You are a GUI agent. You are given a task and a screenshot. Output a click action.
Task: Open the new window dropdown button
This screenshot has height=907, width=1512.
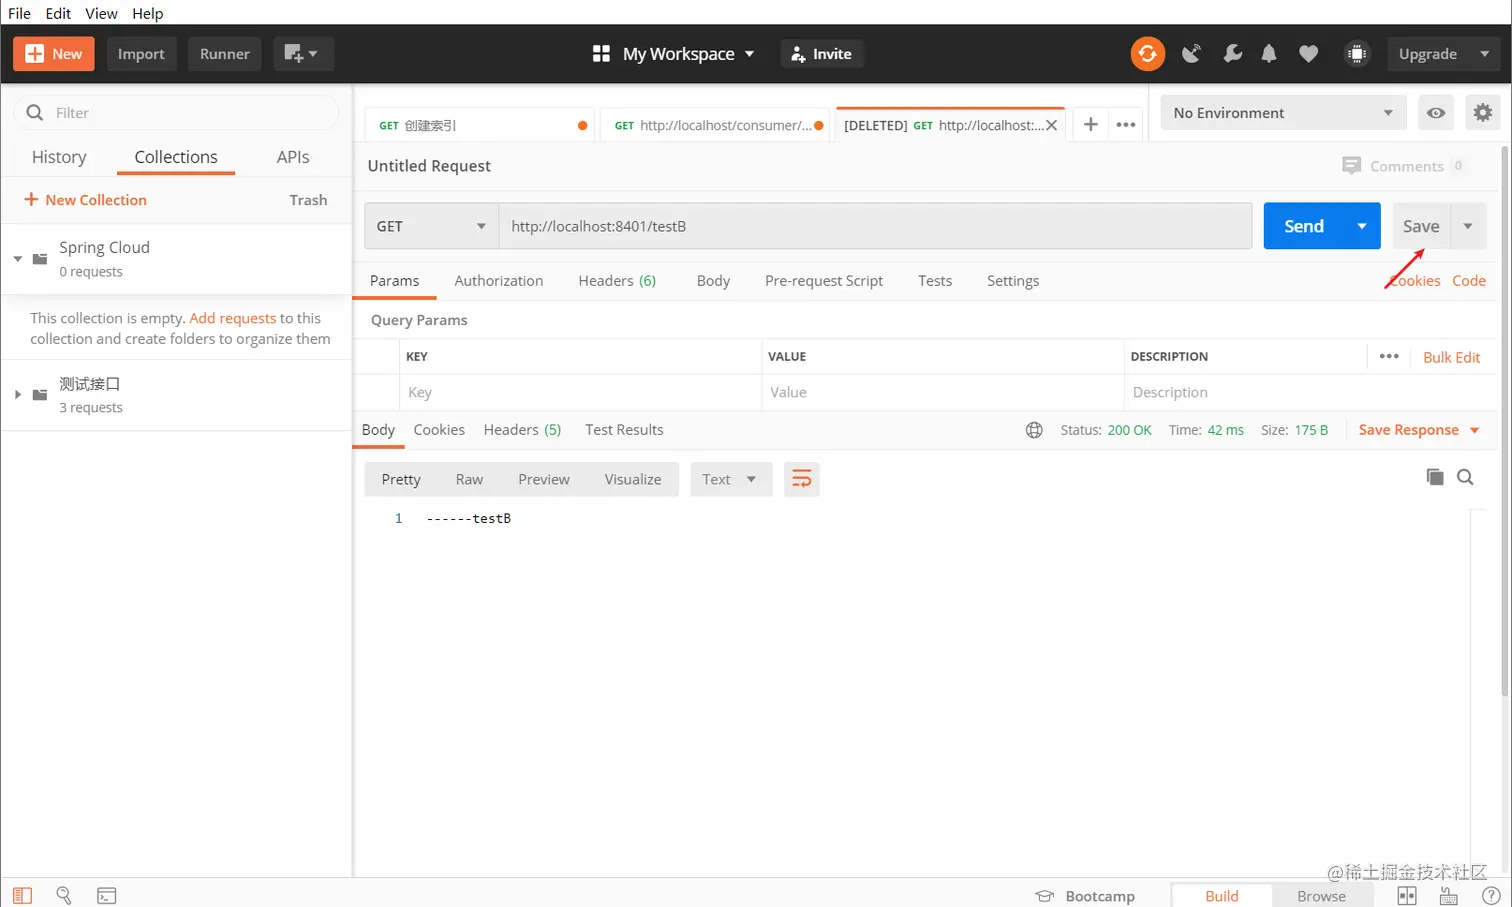click(302, 54)
